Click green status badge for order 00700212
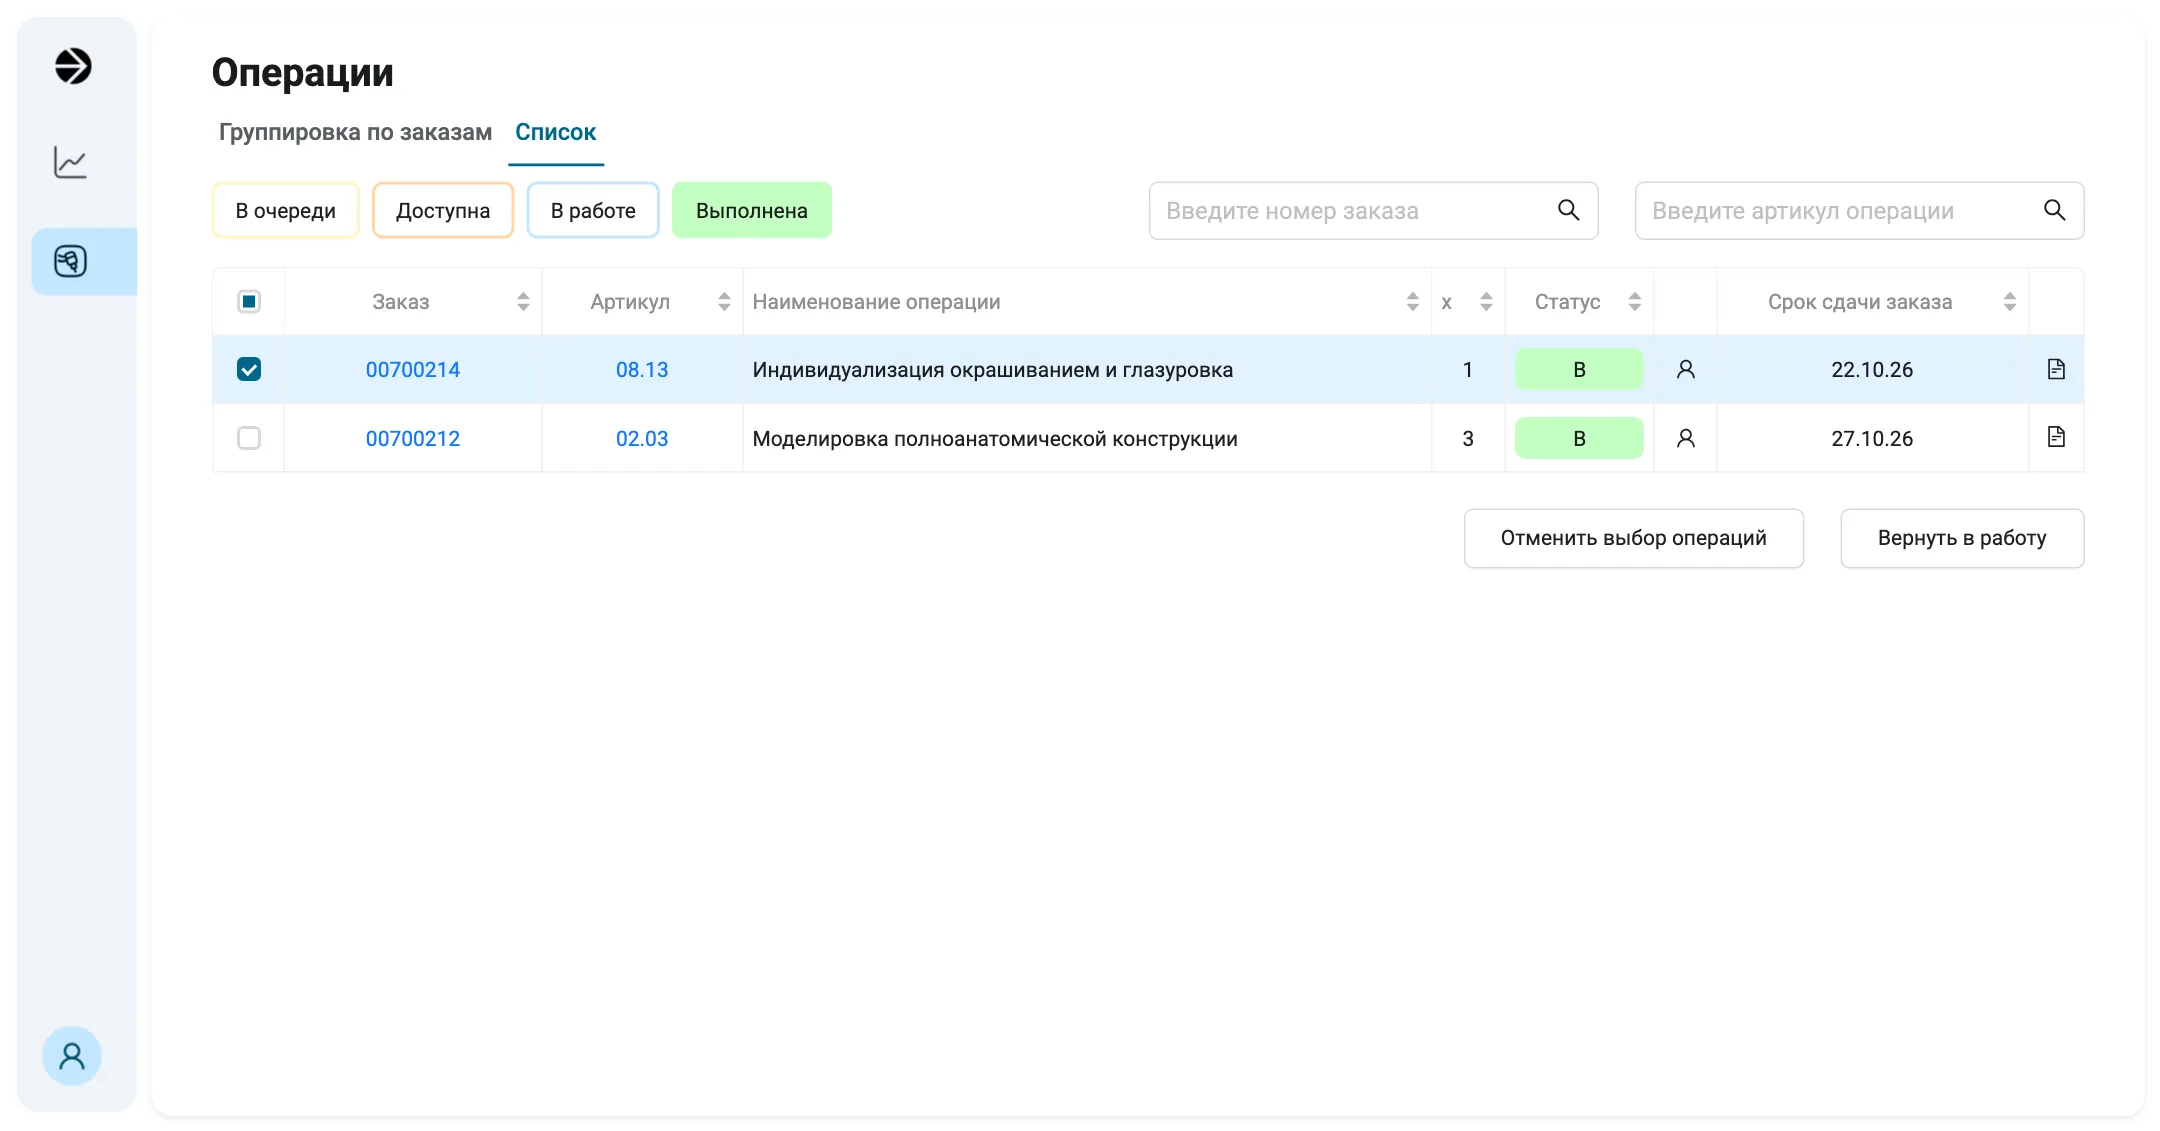 [x=1579, y=438]
